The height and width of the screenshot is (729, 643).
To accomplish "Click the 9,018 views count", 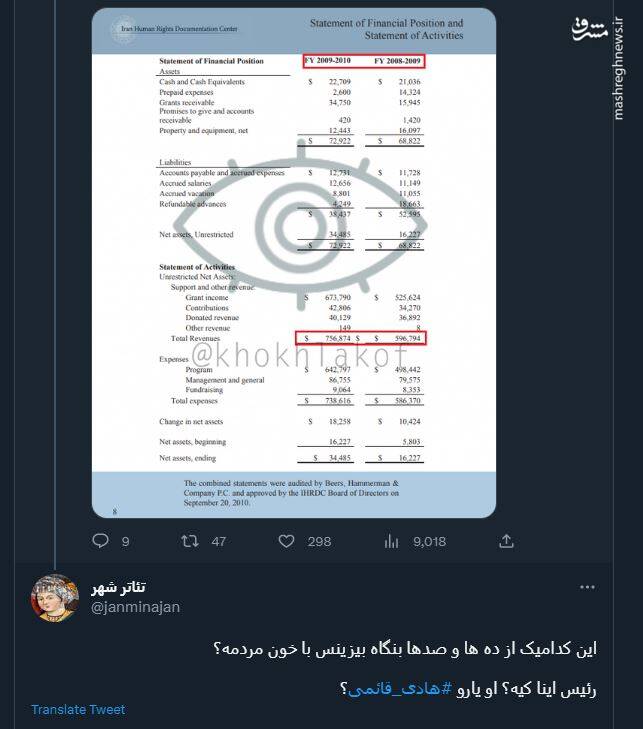I will 429,541.
